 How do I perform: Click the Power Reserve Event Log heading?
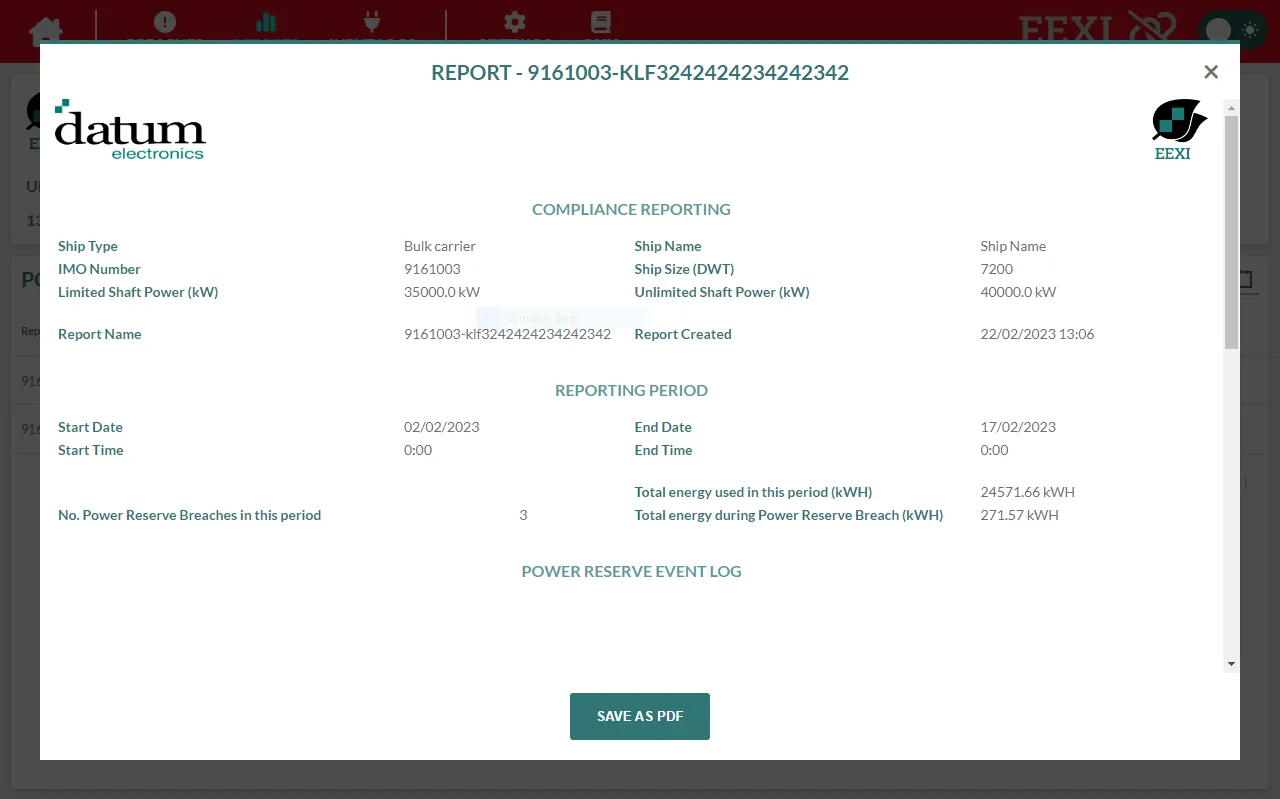631,572
